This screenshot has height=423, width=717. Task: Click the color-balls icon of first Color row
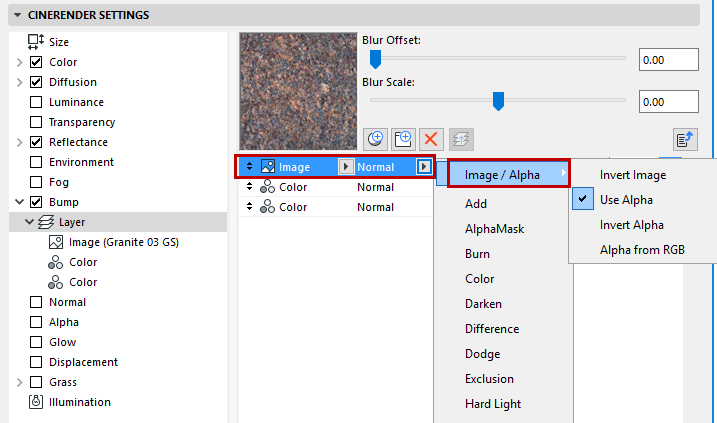(x=268, y=187)
